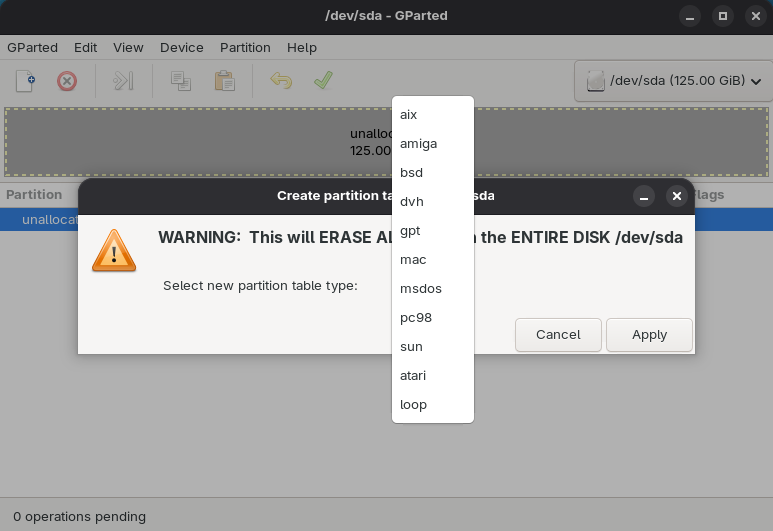Click the Resize/Move partition icon
Image resolution: width=773 pixels, height=531 pixels.
pos(123,81)
